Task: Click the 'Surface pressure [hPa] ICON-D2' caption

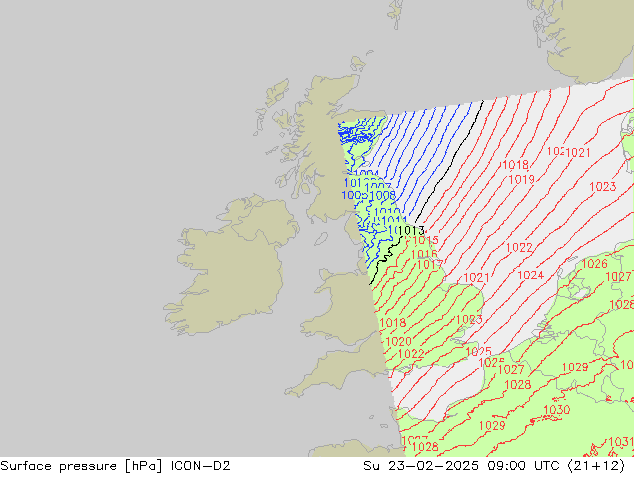Action: 115,466
